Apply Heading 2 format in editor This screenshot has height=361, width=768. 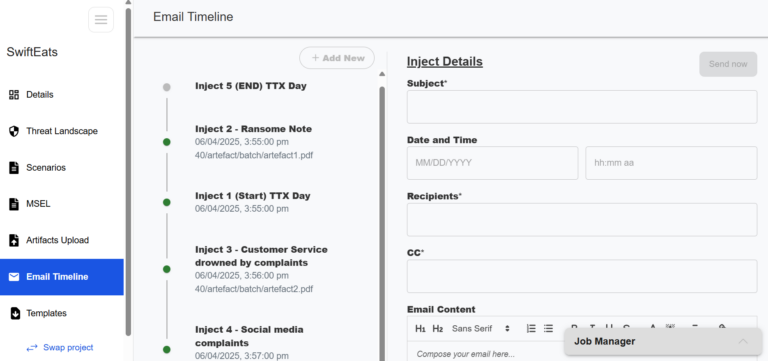click(x=437, y=329)
